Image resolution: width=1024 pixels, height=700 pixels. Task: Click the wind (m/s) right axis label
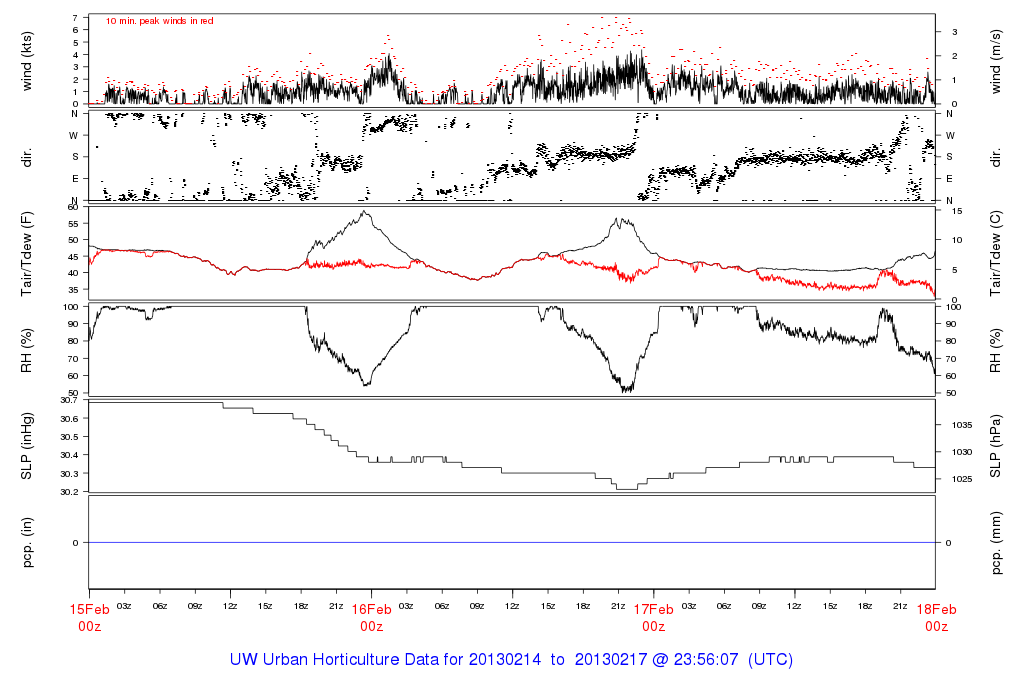[996, 61]
